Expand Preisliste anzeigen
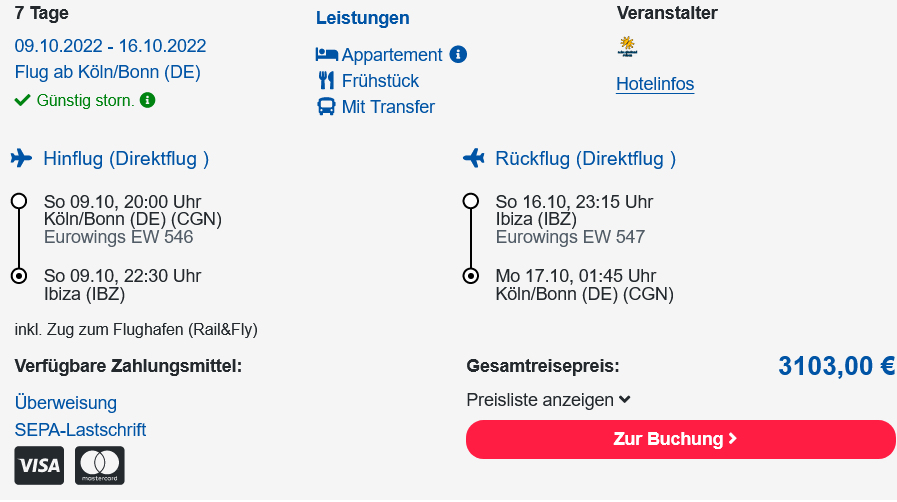The height and width of the screenshot is (502, 897). (x=548, y=400)
